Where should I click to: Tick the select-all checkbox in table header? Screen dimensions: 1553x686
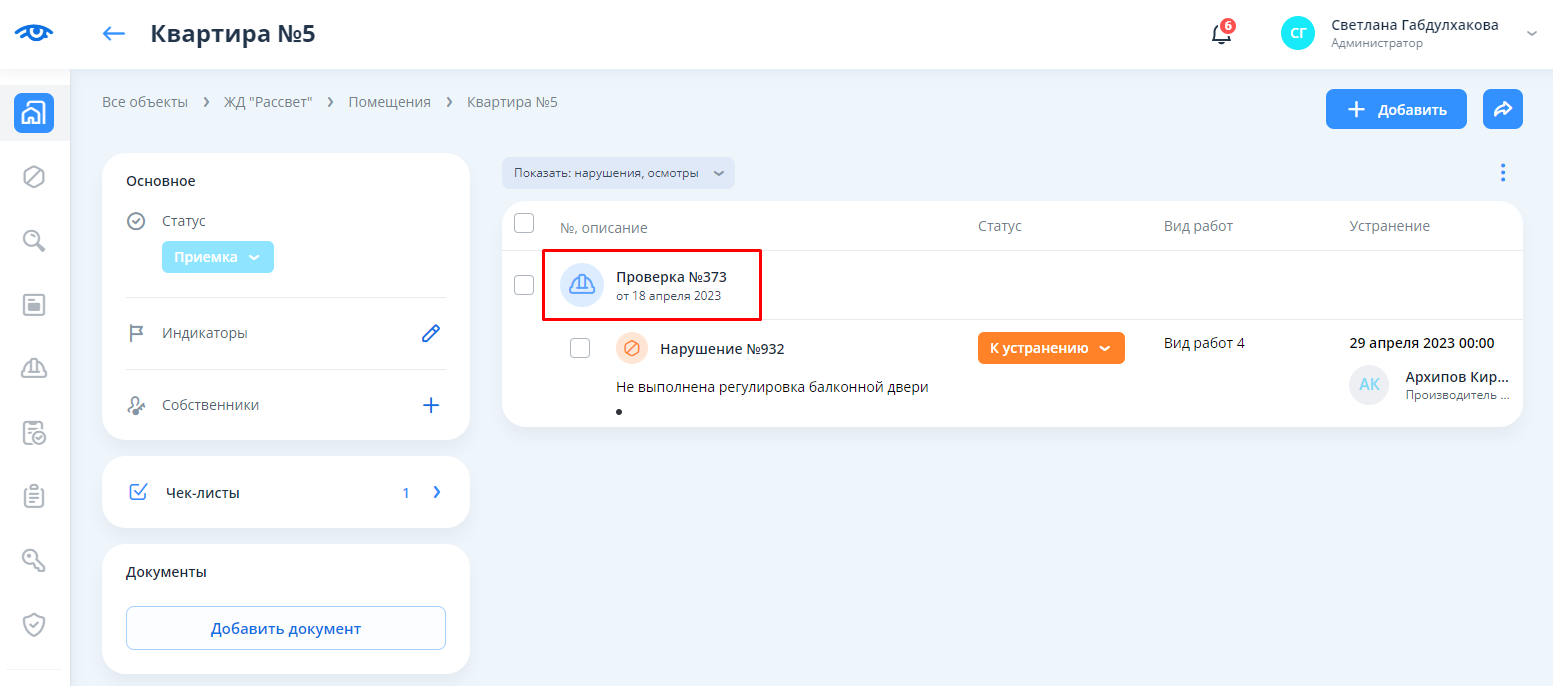[x=524, y=223]
